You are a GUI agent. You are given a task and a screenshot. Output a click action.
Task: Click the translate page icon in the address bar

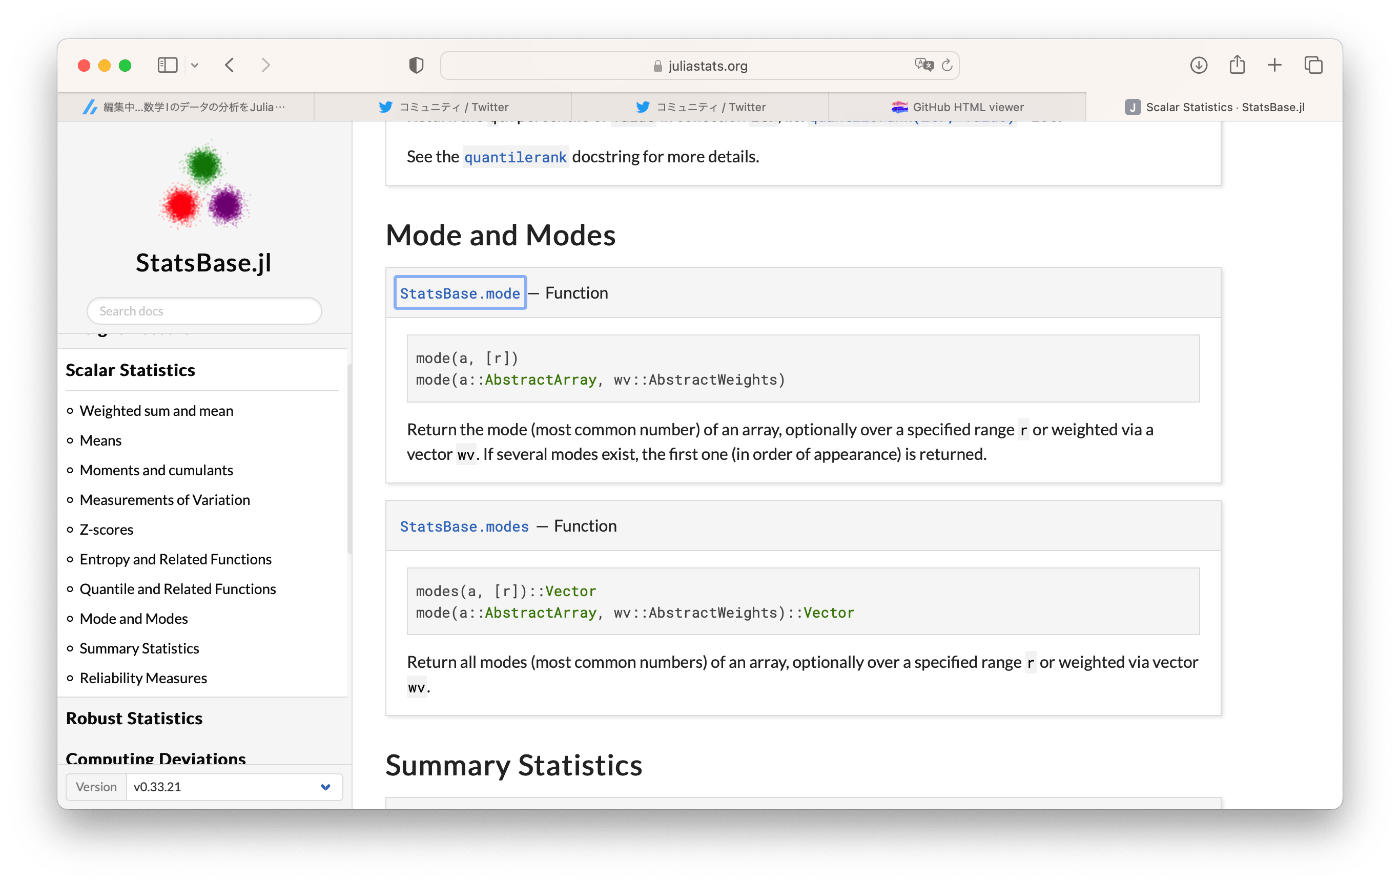924,65
